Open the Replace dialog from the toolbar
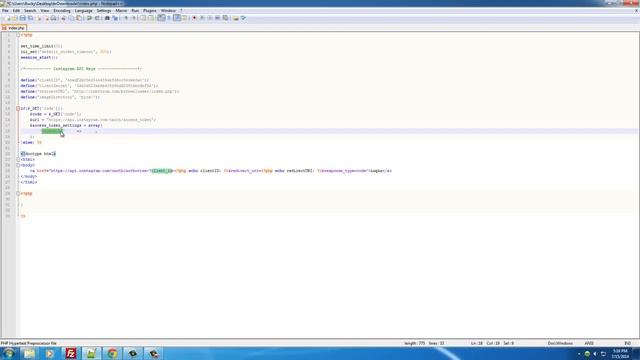 pyautogui.click(x=115, y=18)
